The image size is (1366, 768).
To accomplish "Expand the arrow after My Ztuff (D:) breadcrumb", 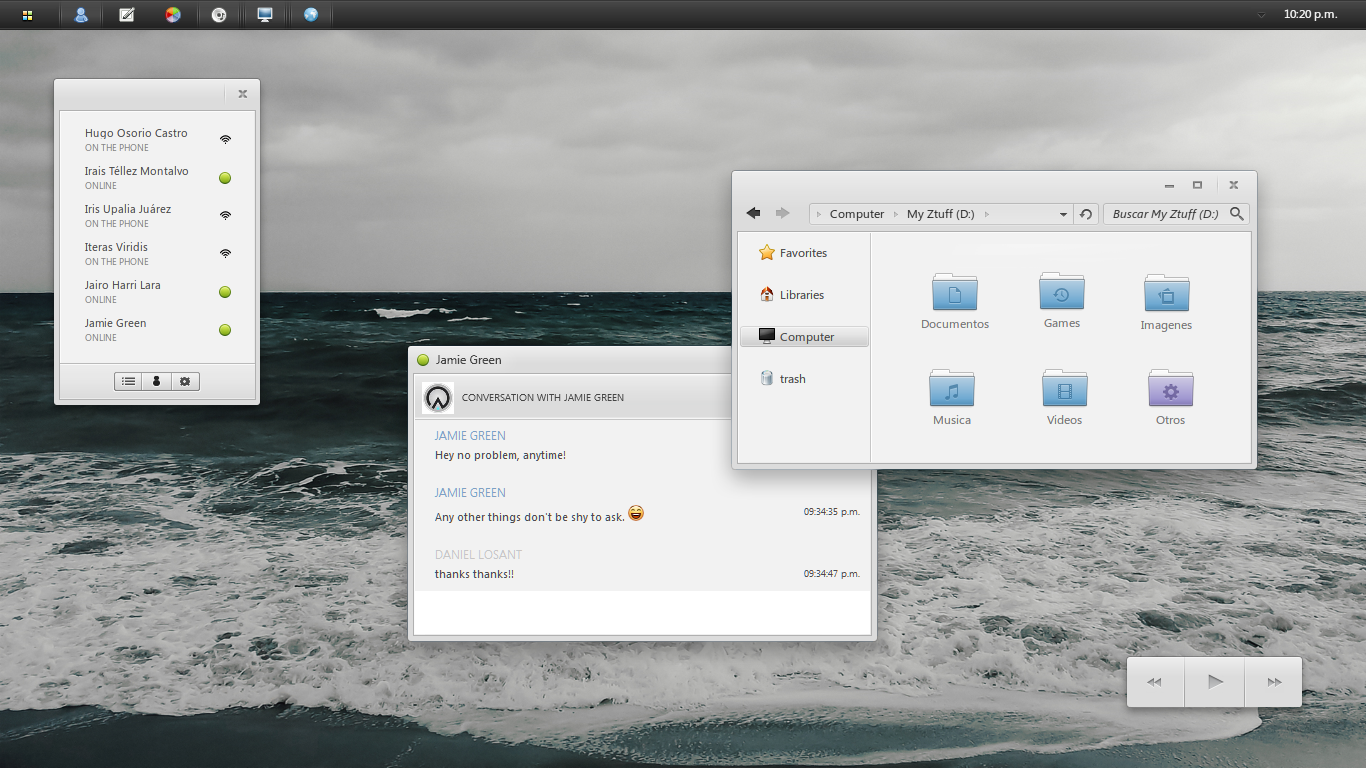I will pyautogui.click(x=986, y=214).
